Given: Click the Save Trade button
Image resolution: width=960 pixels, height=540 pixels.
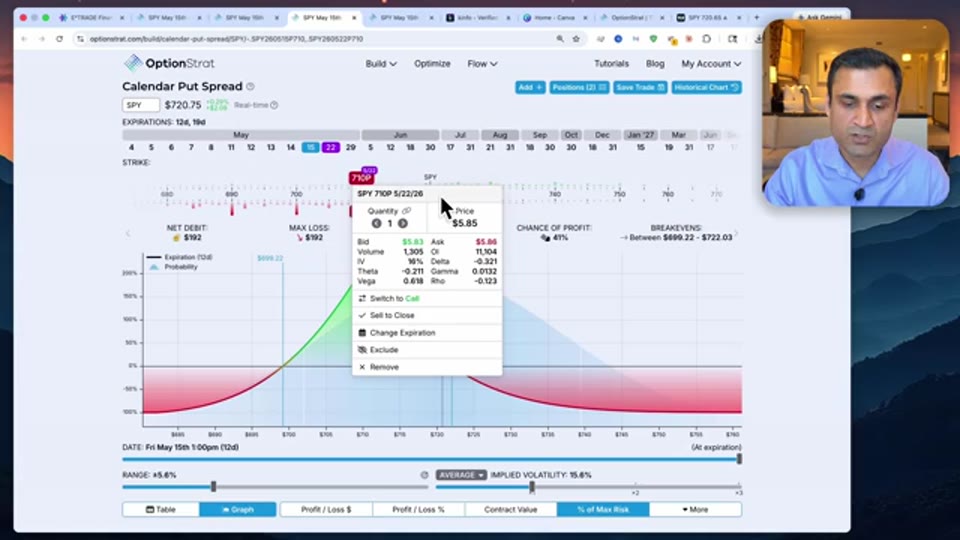Looking at the screenshot, I should 640,88.
